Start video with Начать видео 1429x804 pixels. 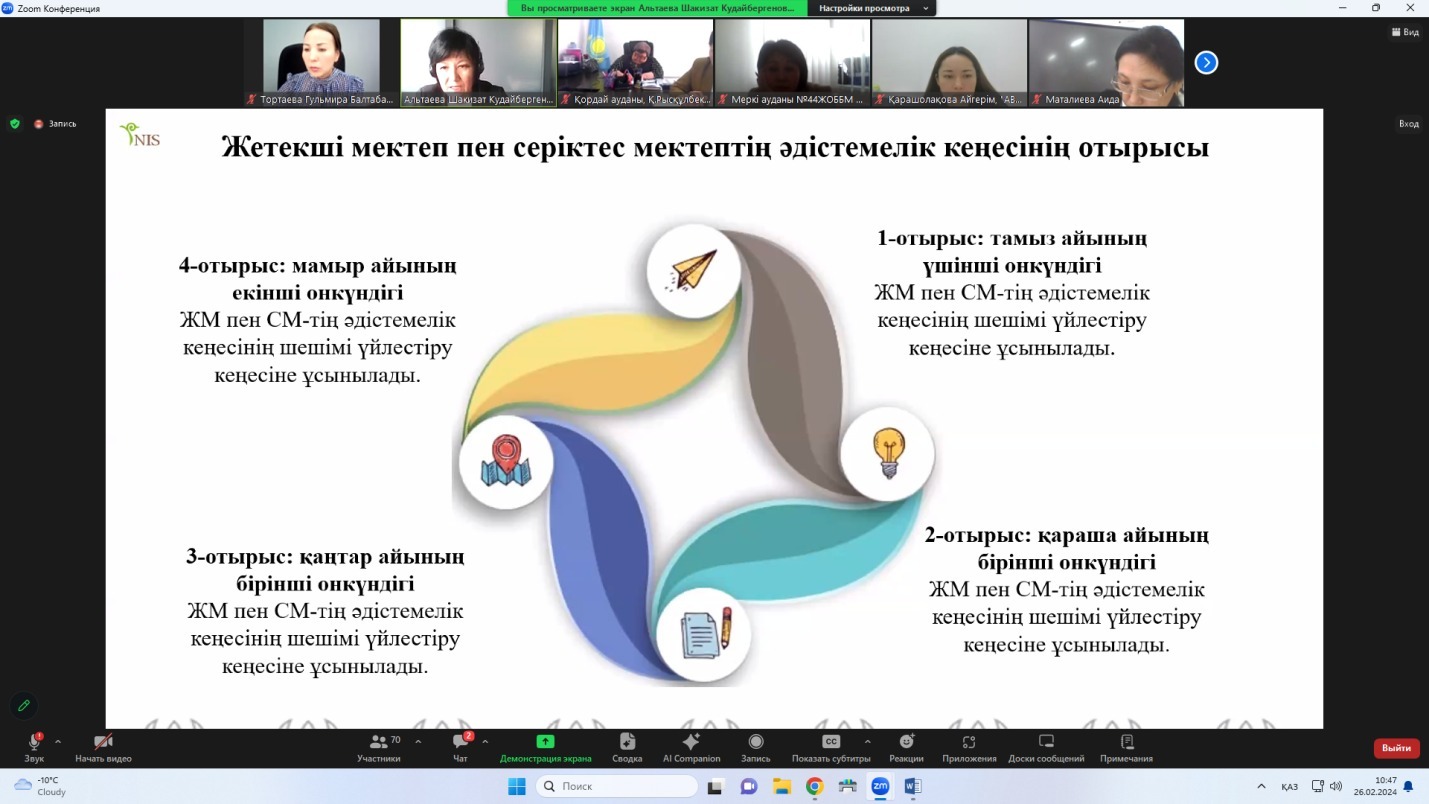(x=103, y=747)
